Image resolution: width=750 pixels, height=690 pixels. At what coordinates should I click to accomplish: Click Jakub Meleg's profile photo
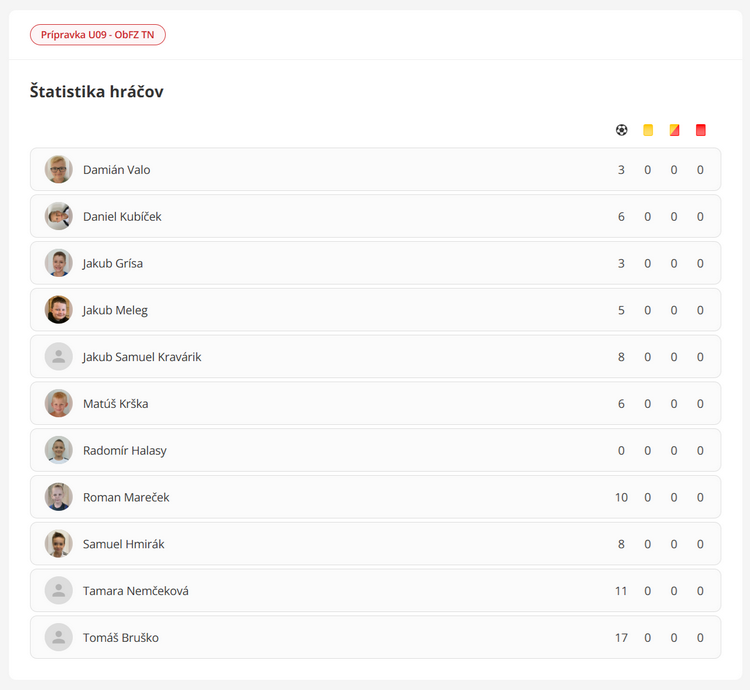click(59, 310)
